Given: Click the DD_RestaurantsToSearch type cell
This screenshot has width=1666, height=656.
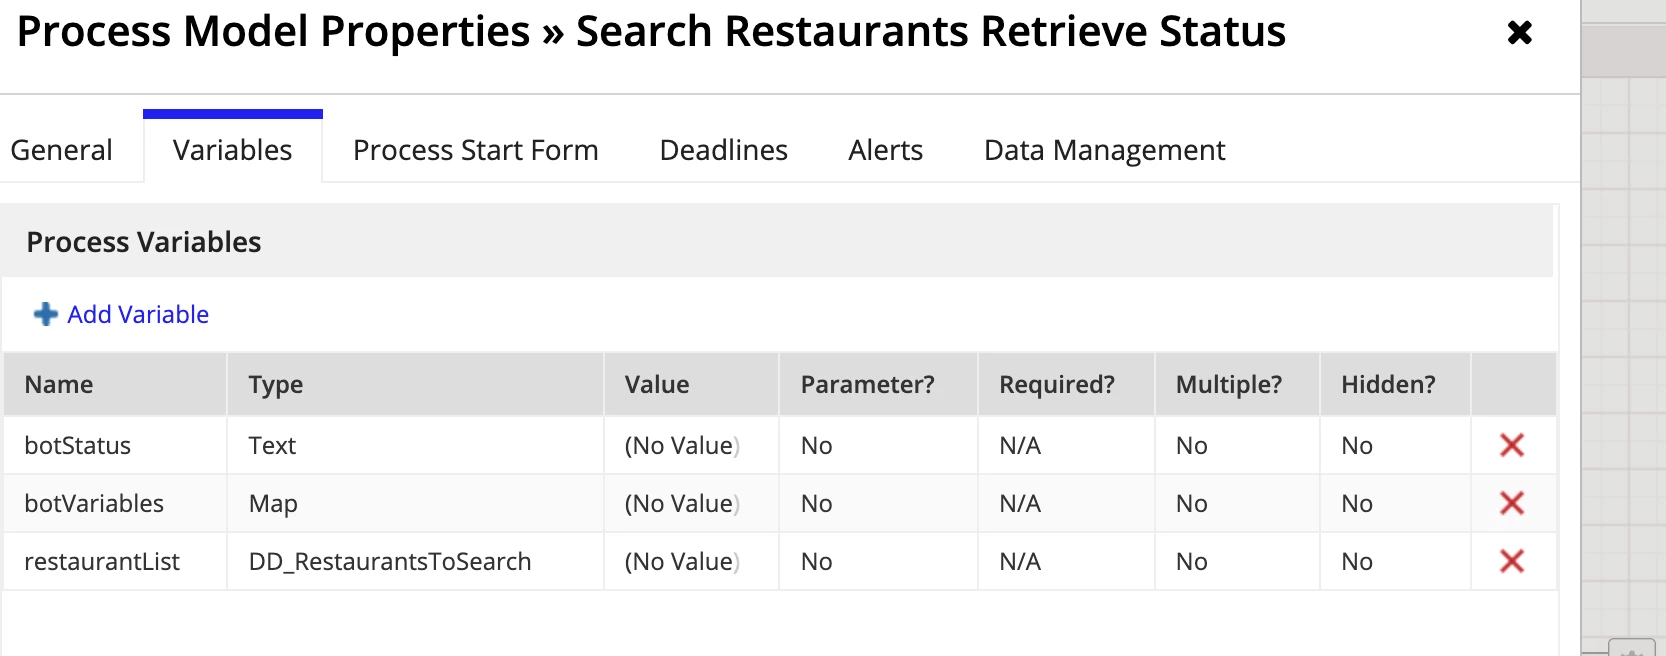Looking at the screenshot, I should [390, 561].
